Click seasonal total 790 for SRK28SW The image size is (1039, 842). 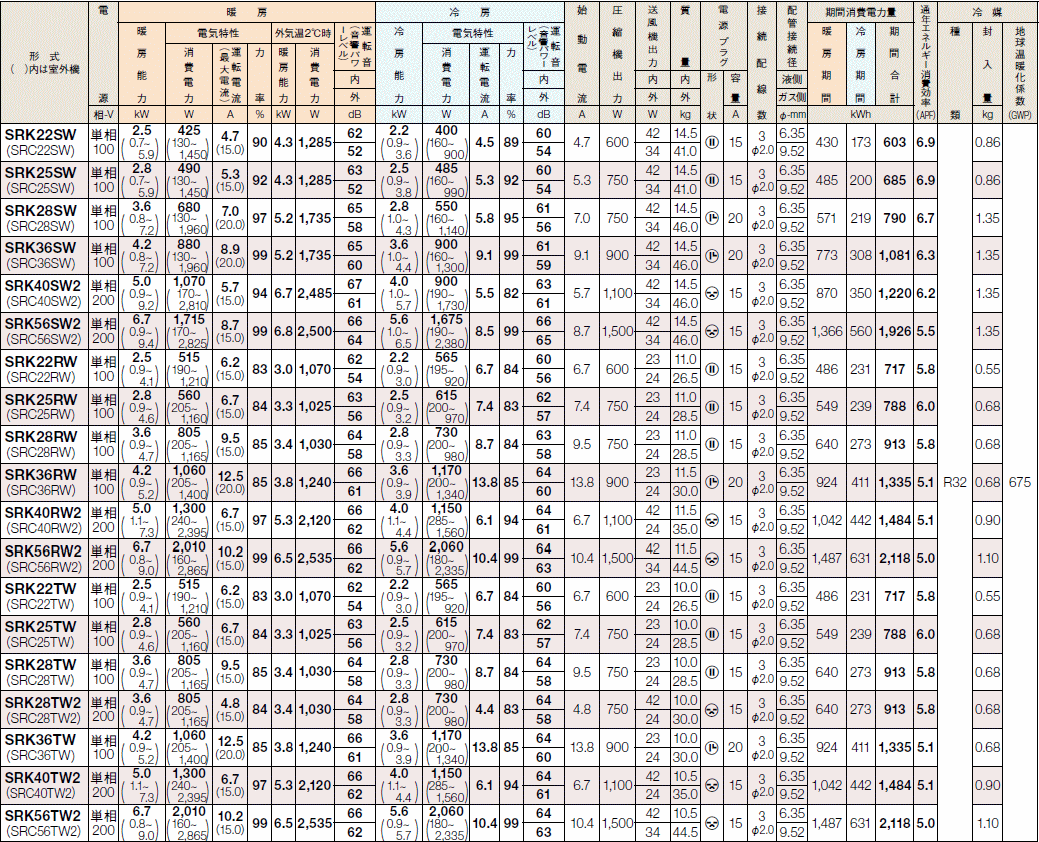point(895,218)
